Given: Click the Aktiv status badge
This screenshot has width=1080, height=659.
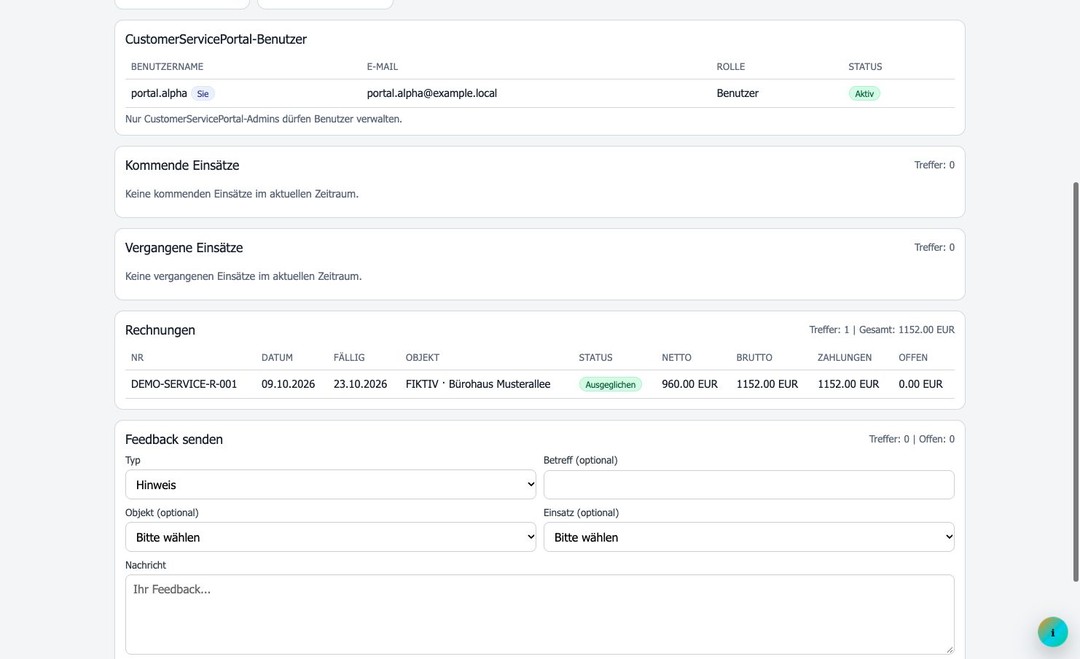Looking at the screenshot, I should pyautogui.click(x=864, y=94).
